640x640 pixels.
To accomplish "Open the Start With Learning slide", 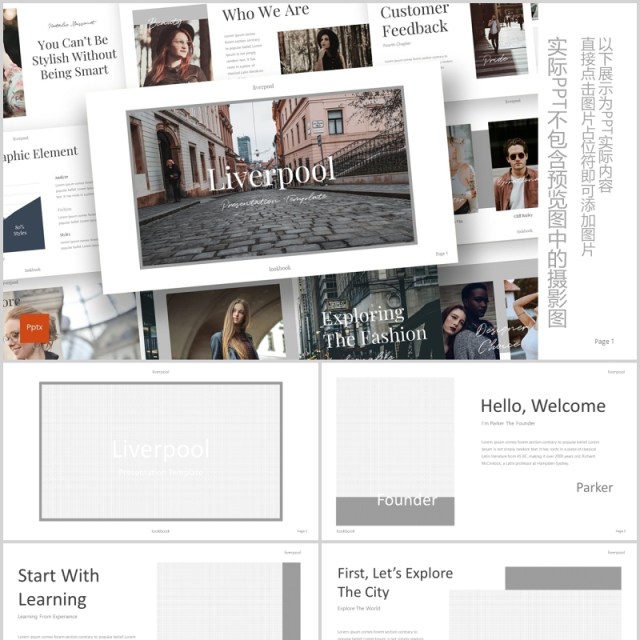I will click(160, 591).
